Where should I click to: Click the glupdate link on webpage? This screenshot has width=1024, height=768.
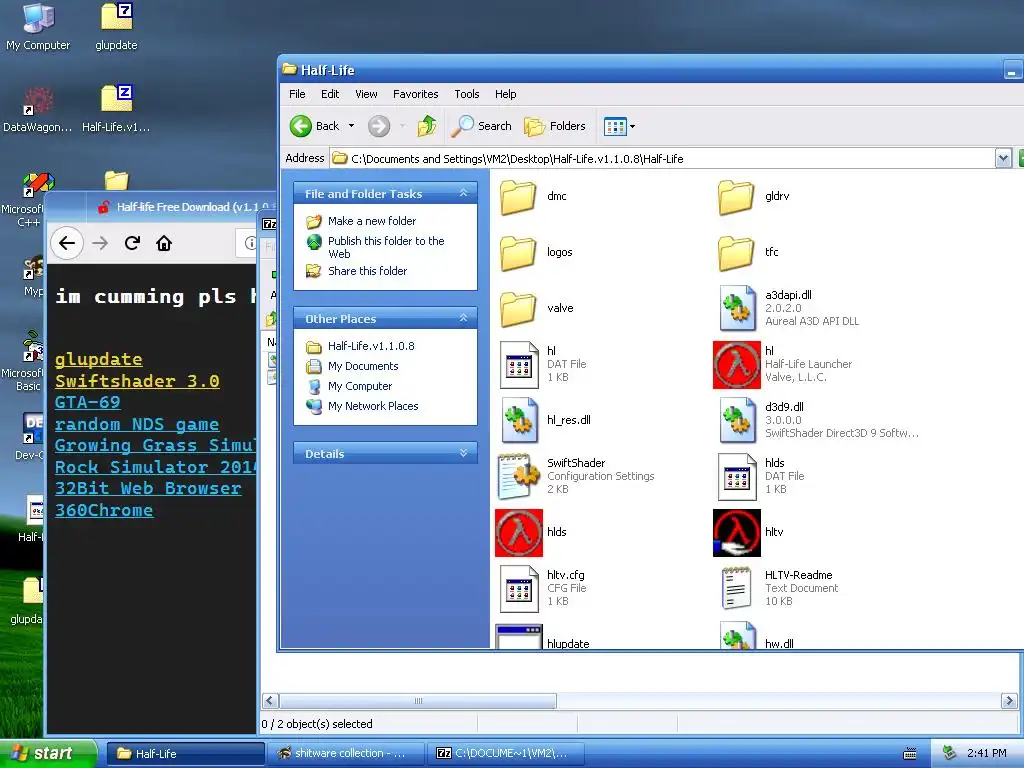coord(99,359)
